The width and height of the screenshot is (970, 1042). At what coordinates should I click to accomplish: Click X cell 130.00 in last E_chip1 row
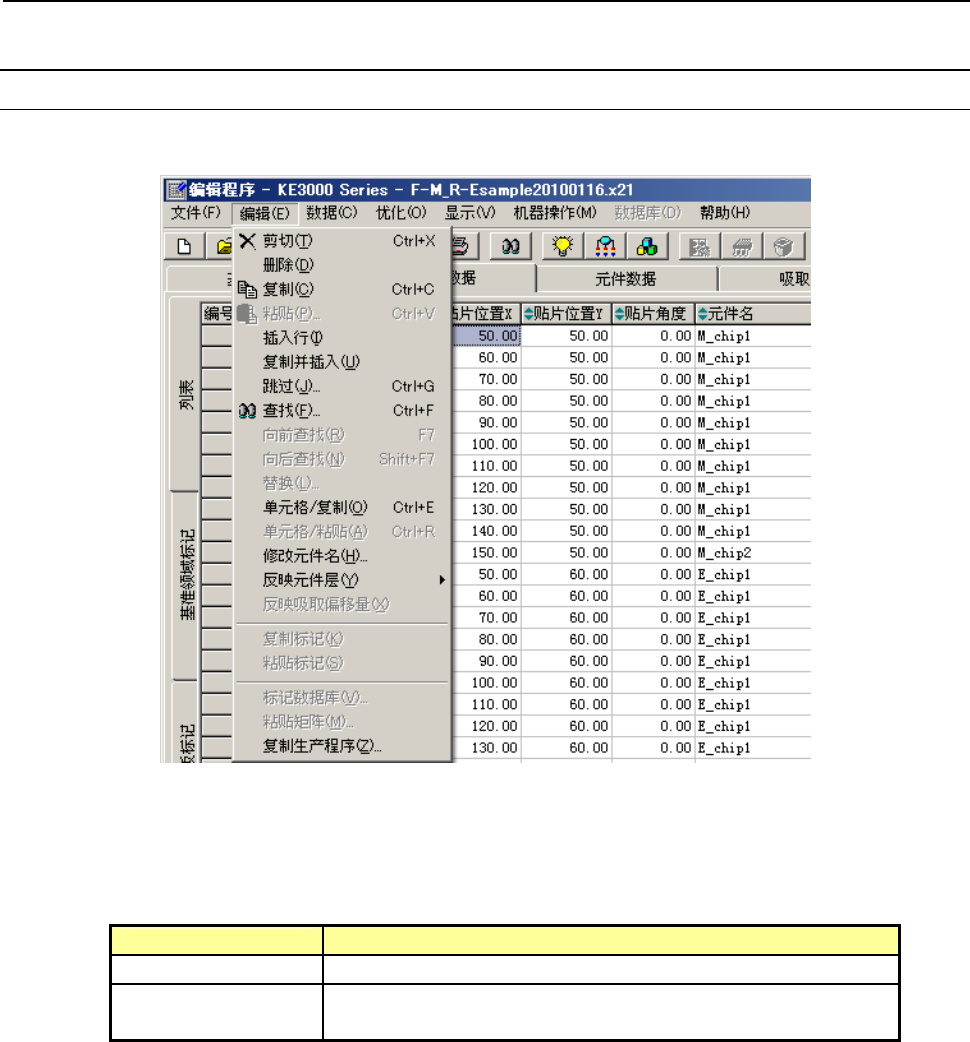[x=486, y=748]
